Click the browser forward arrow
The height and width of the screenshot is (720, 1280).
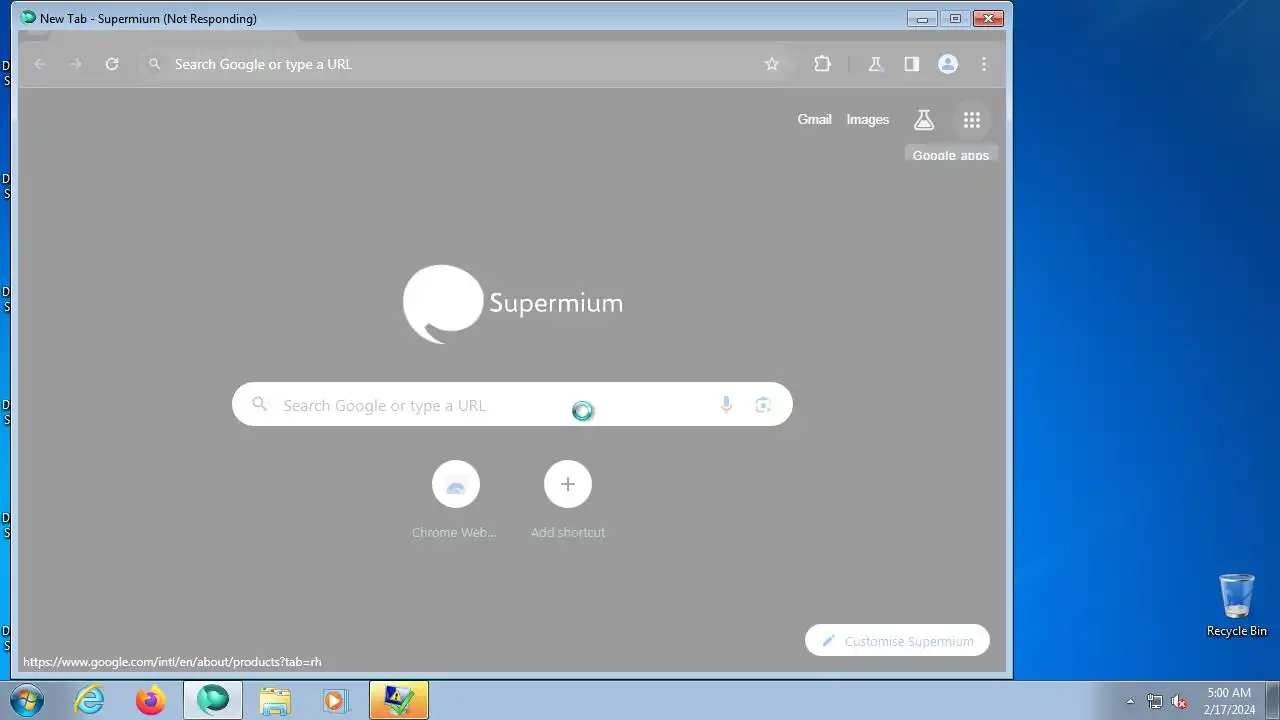pos(75,64)
